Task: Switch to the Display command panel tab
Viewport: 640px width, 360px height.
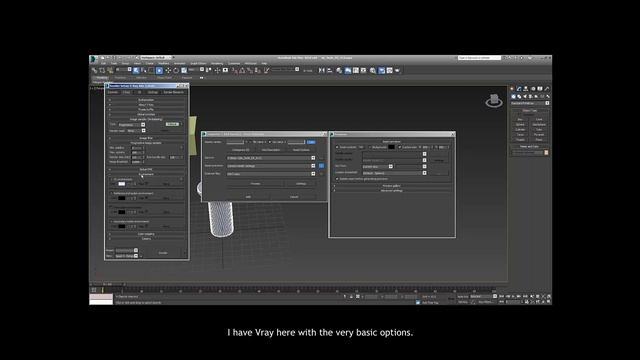Action: (540, 89)
